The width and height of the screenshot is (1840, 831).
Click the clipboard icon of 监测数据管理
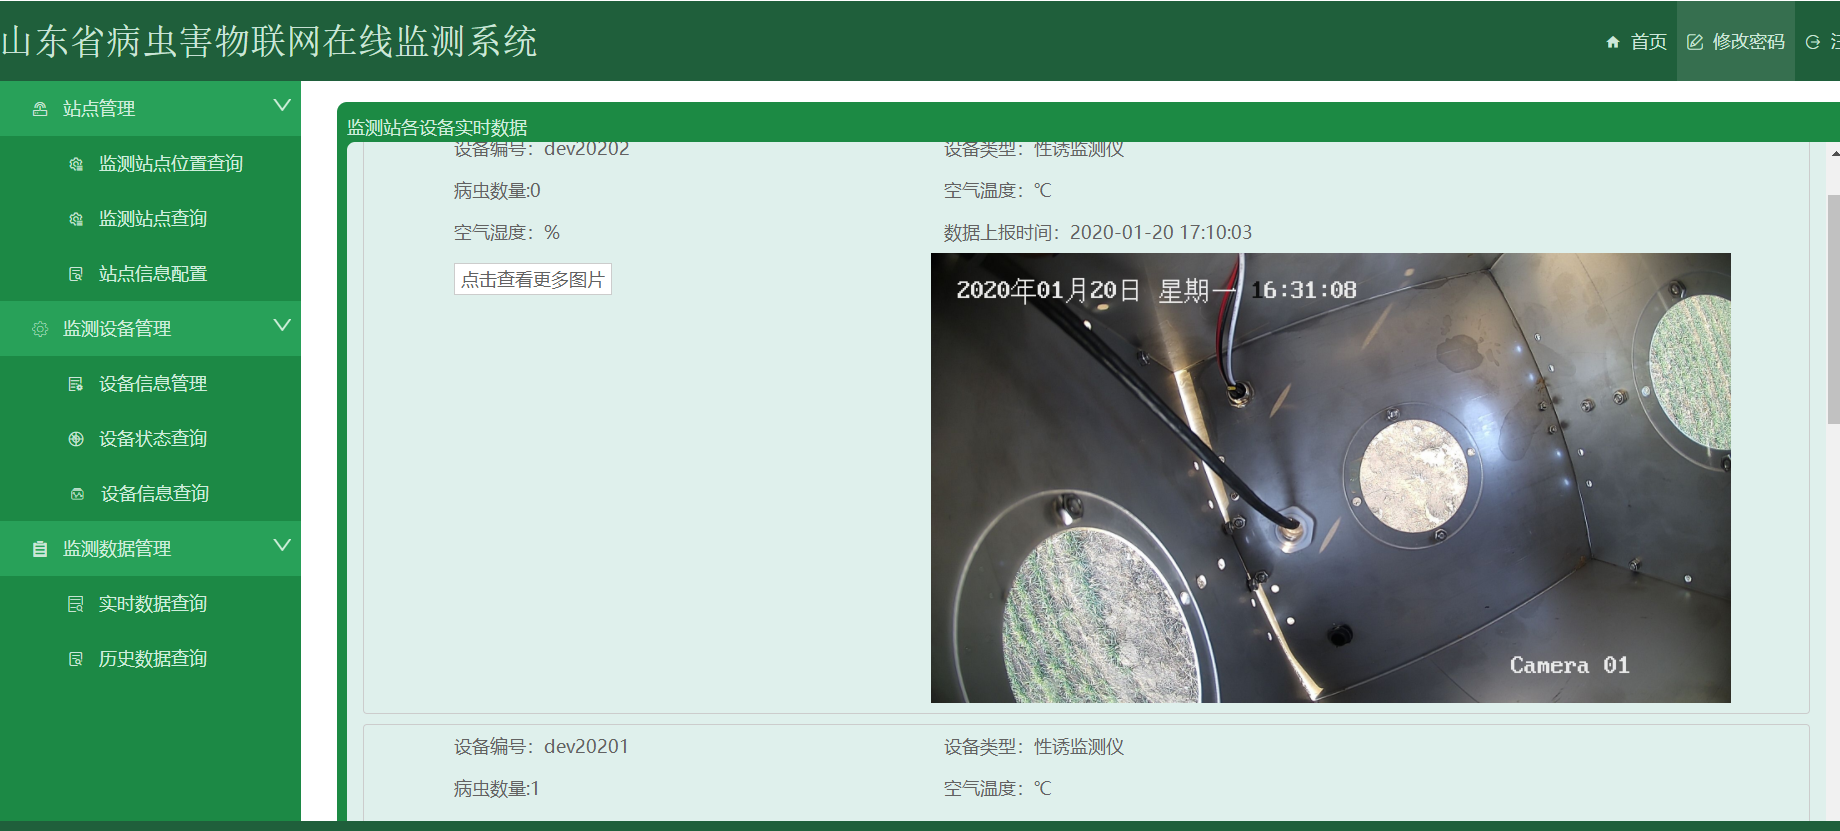point(40,549)
